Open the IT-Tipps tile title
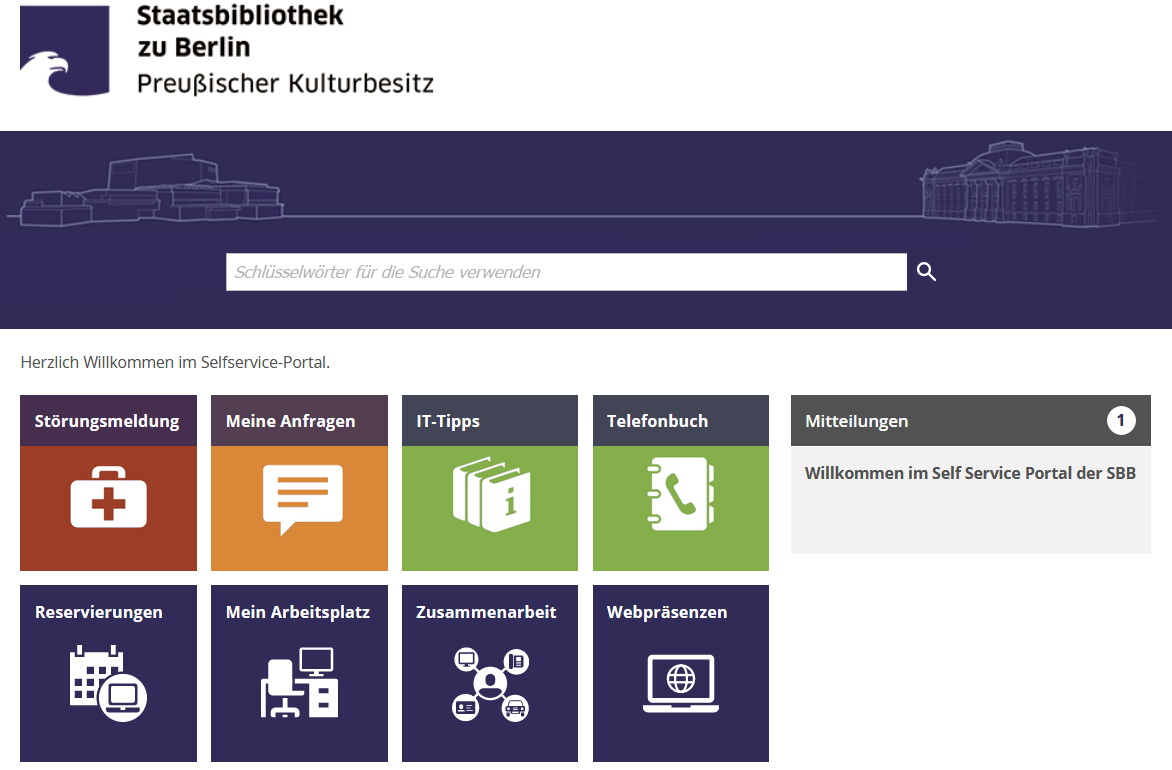 click(448, 422)
